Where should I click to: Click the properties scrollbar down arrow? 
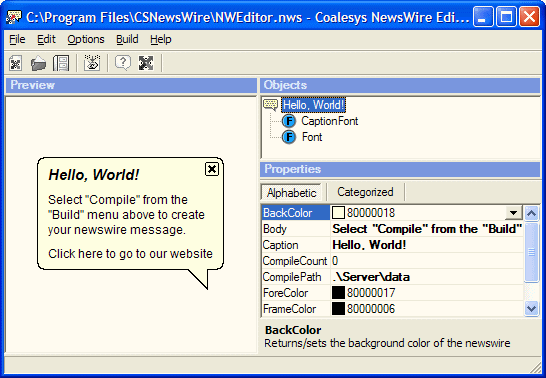click(531, 308)
